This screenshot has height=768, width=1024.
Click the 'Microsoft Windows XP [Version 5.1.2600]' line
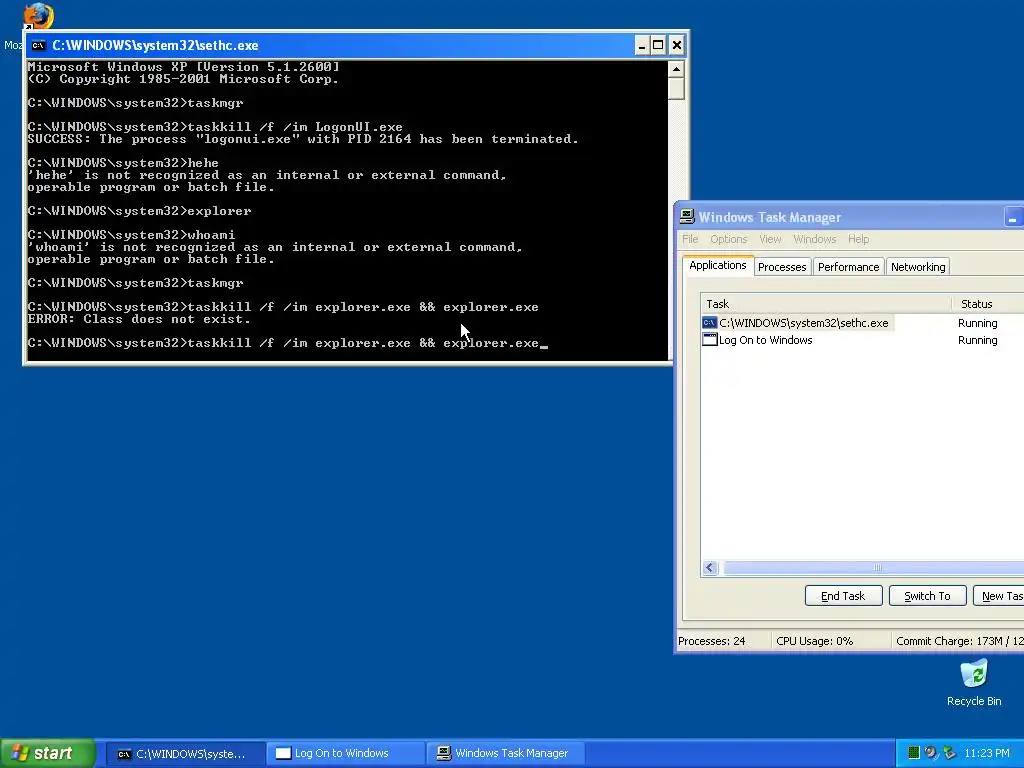click(184, 67)
